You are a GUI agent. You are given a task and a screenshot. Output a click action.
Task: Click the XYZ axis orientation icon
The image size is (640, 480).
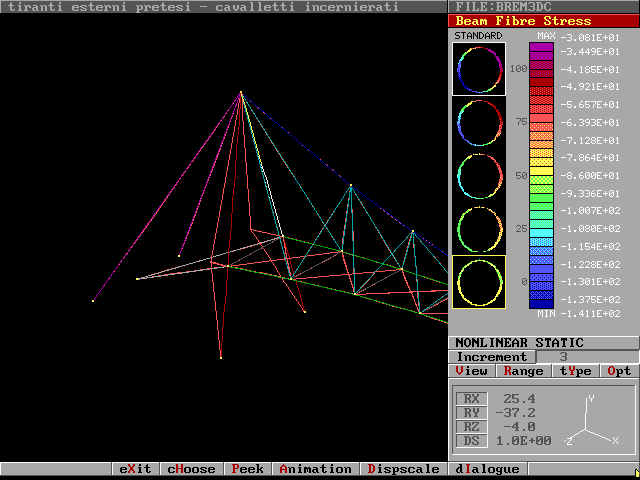coord(591,422)
